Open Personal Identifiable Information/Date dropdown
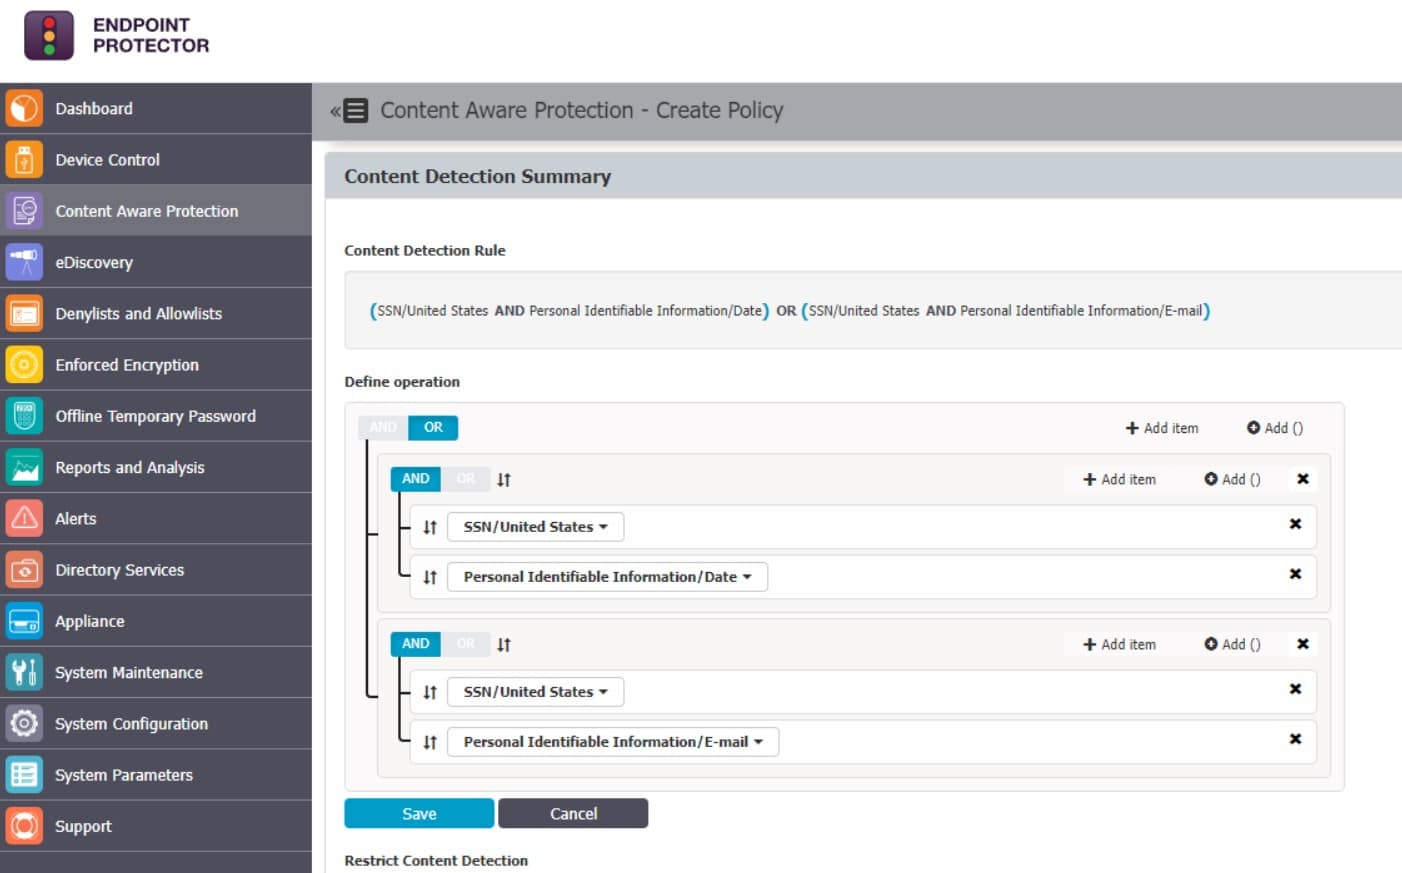Screen dimensions: 1402x873 [607, 577]
